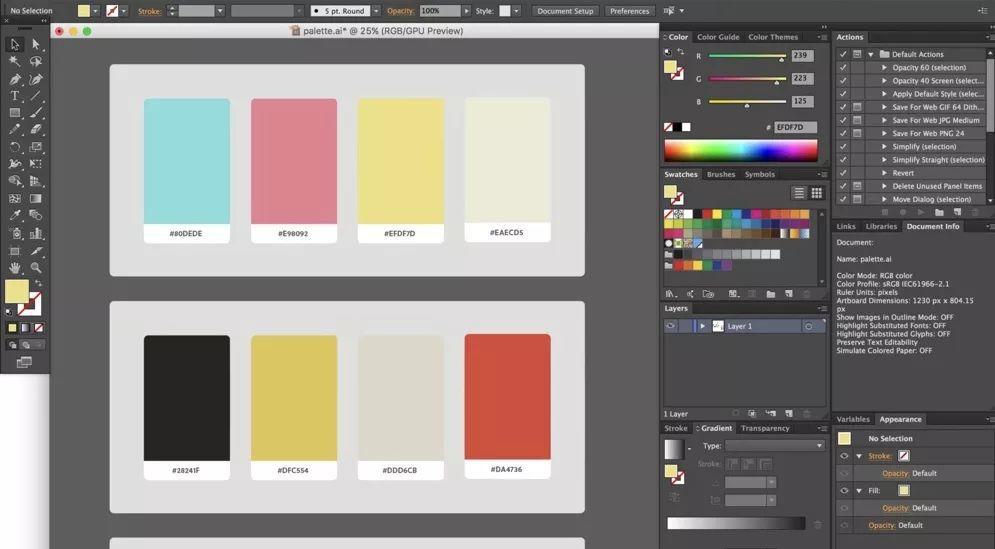
Task: Select the Pencil tool
Action: coord(15,129)
